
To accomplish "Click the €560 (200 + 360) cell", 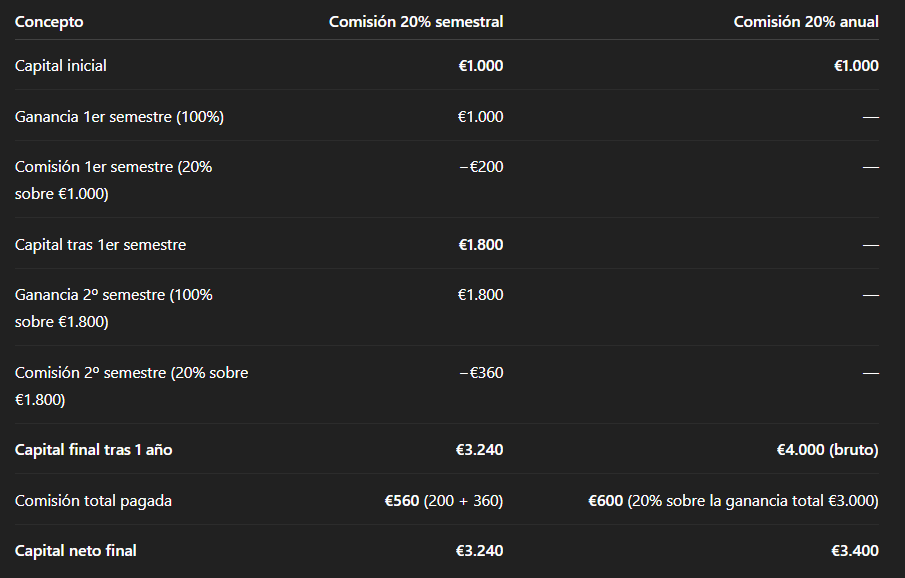I will pyautogui.click(x=443, y=501).
